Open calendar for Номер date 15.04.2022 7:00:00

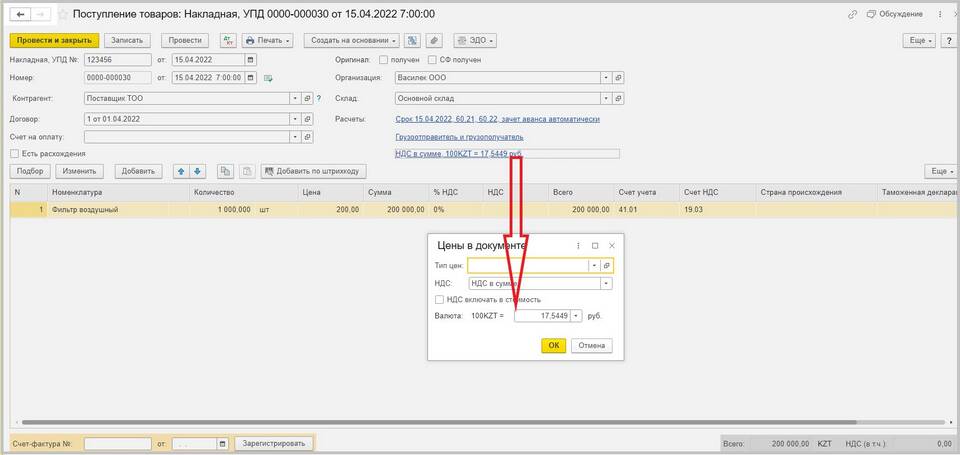250,78
